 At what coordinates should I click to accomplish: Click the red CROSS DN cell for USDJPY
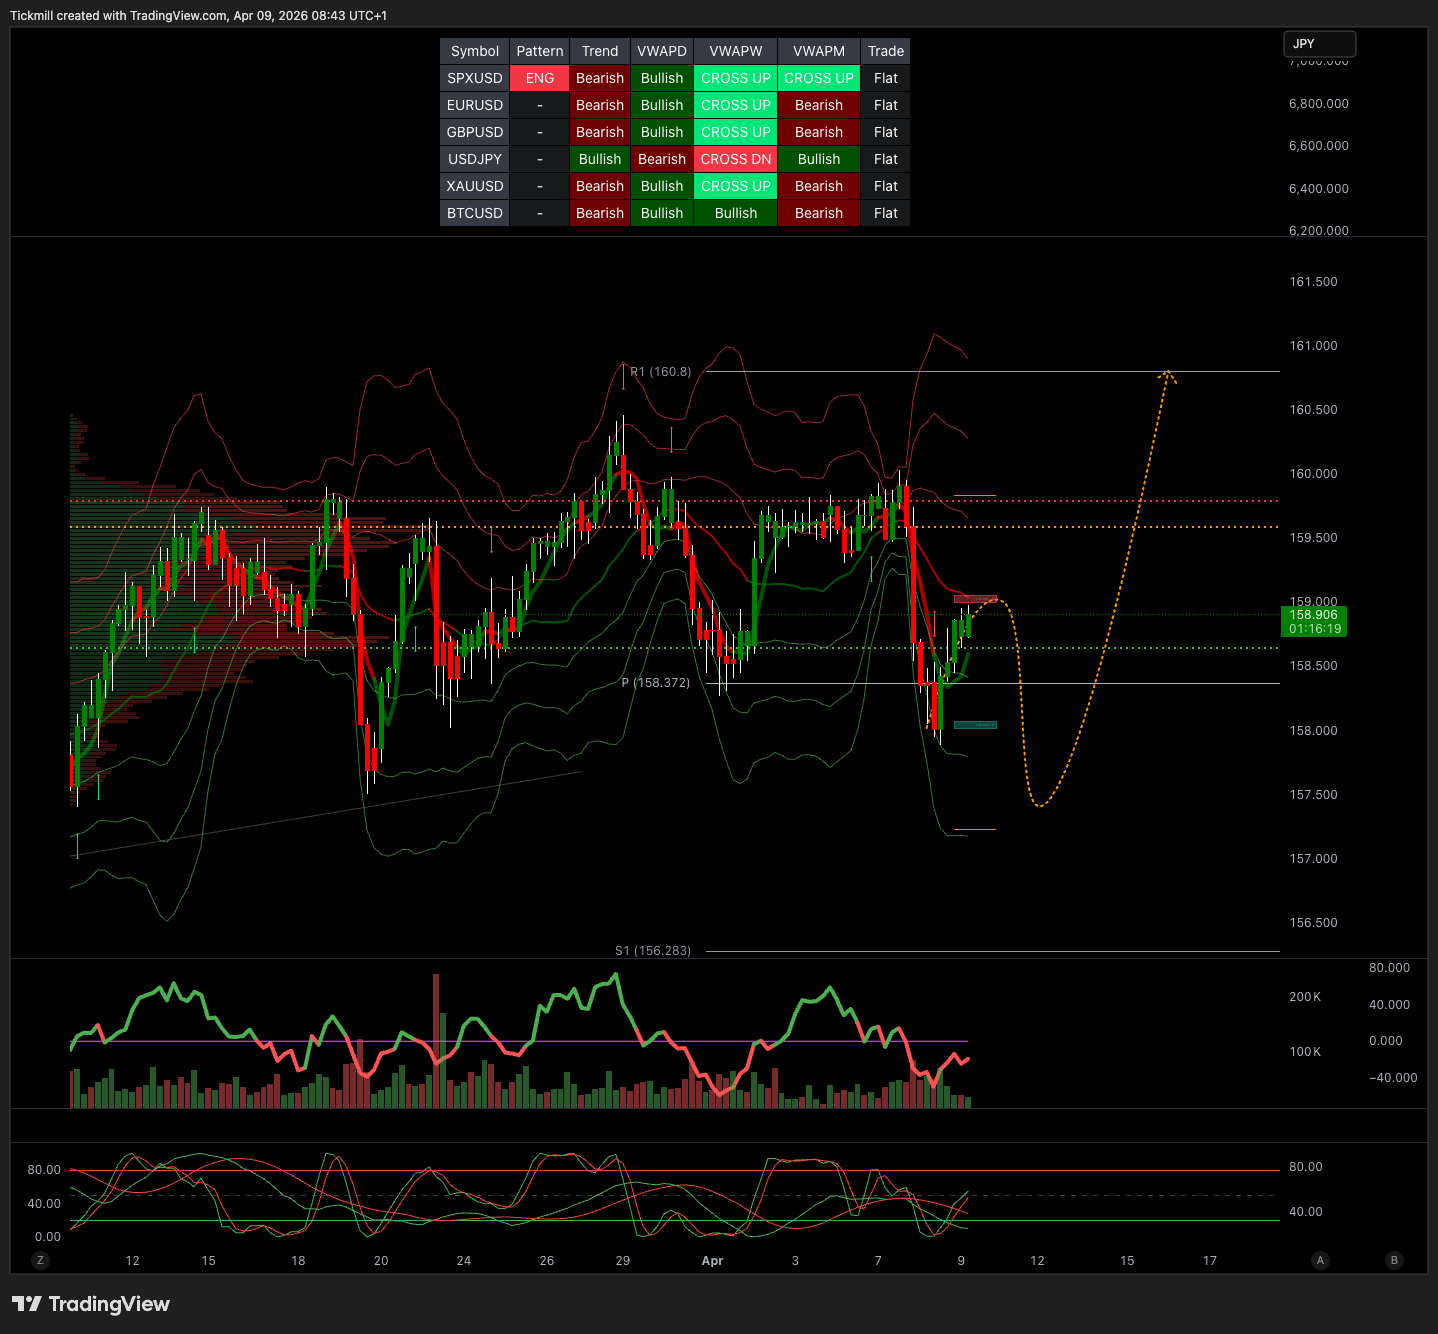point(736,159)
